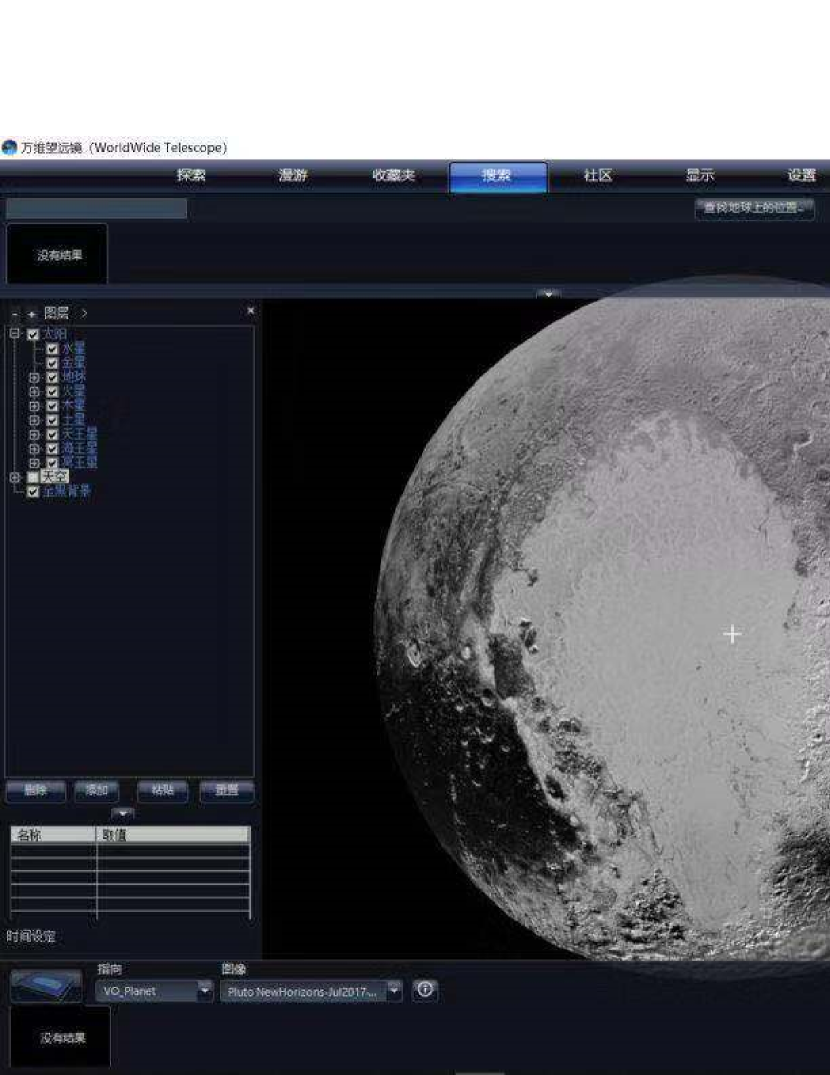
Task: Toggle the 冥王星 layer checkbox
Action: coord(52,463)
